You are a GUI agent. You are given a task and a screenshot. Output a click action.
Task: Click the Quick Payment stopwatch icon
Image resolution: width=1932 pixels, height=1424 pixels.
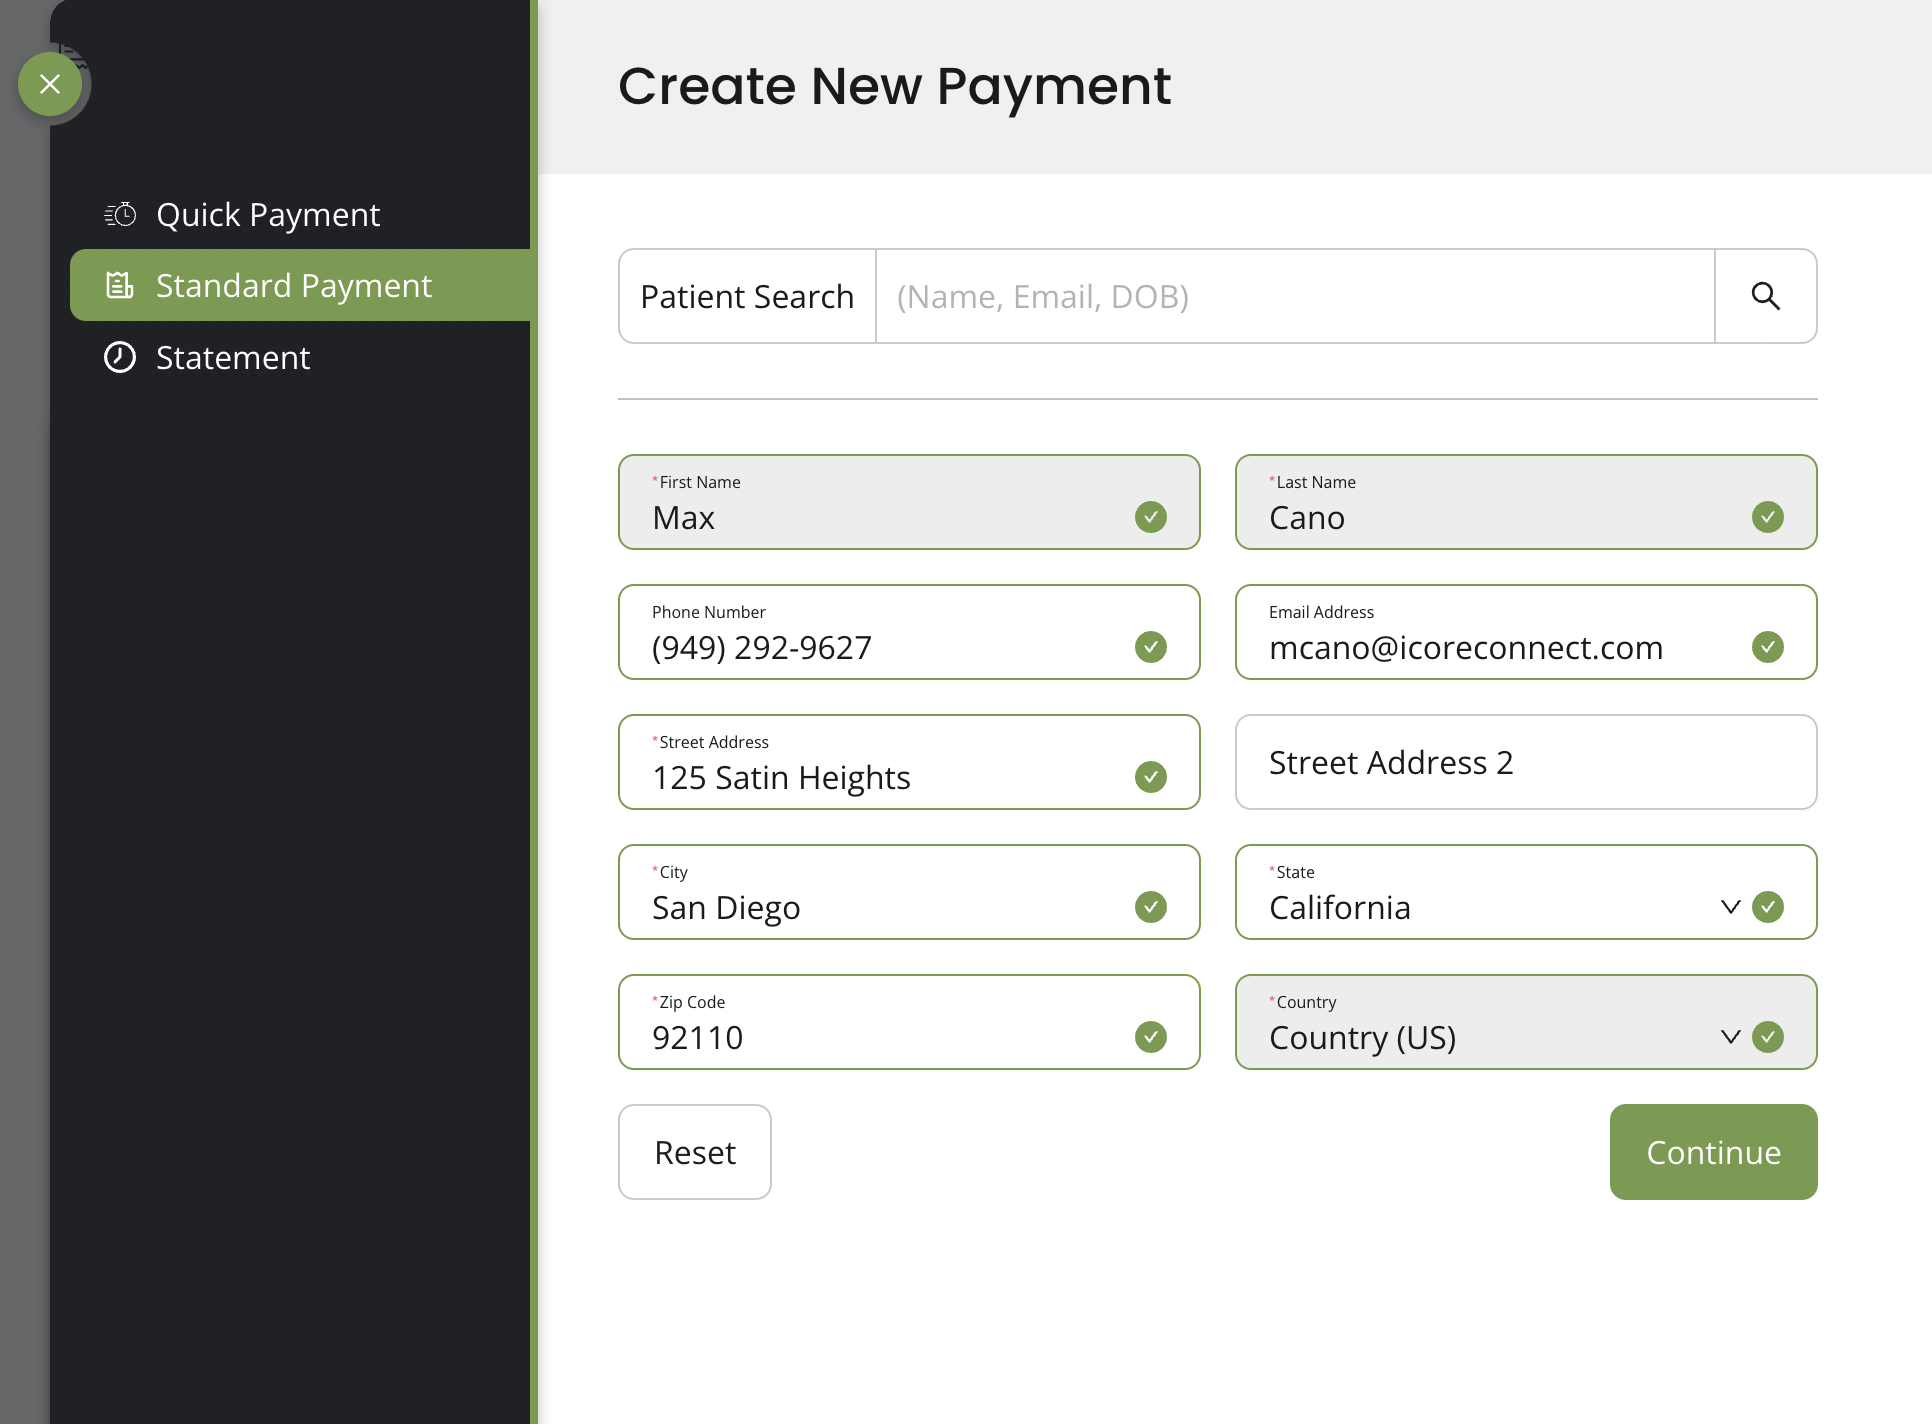coord(119,213)
